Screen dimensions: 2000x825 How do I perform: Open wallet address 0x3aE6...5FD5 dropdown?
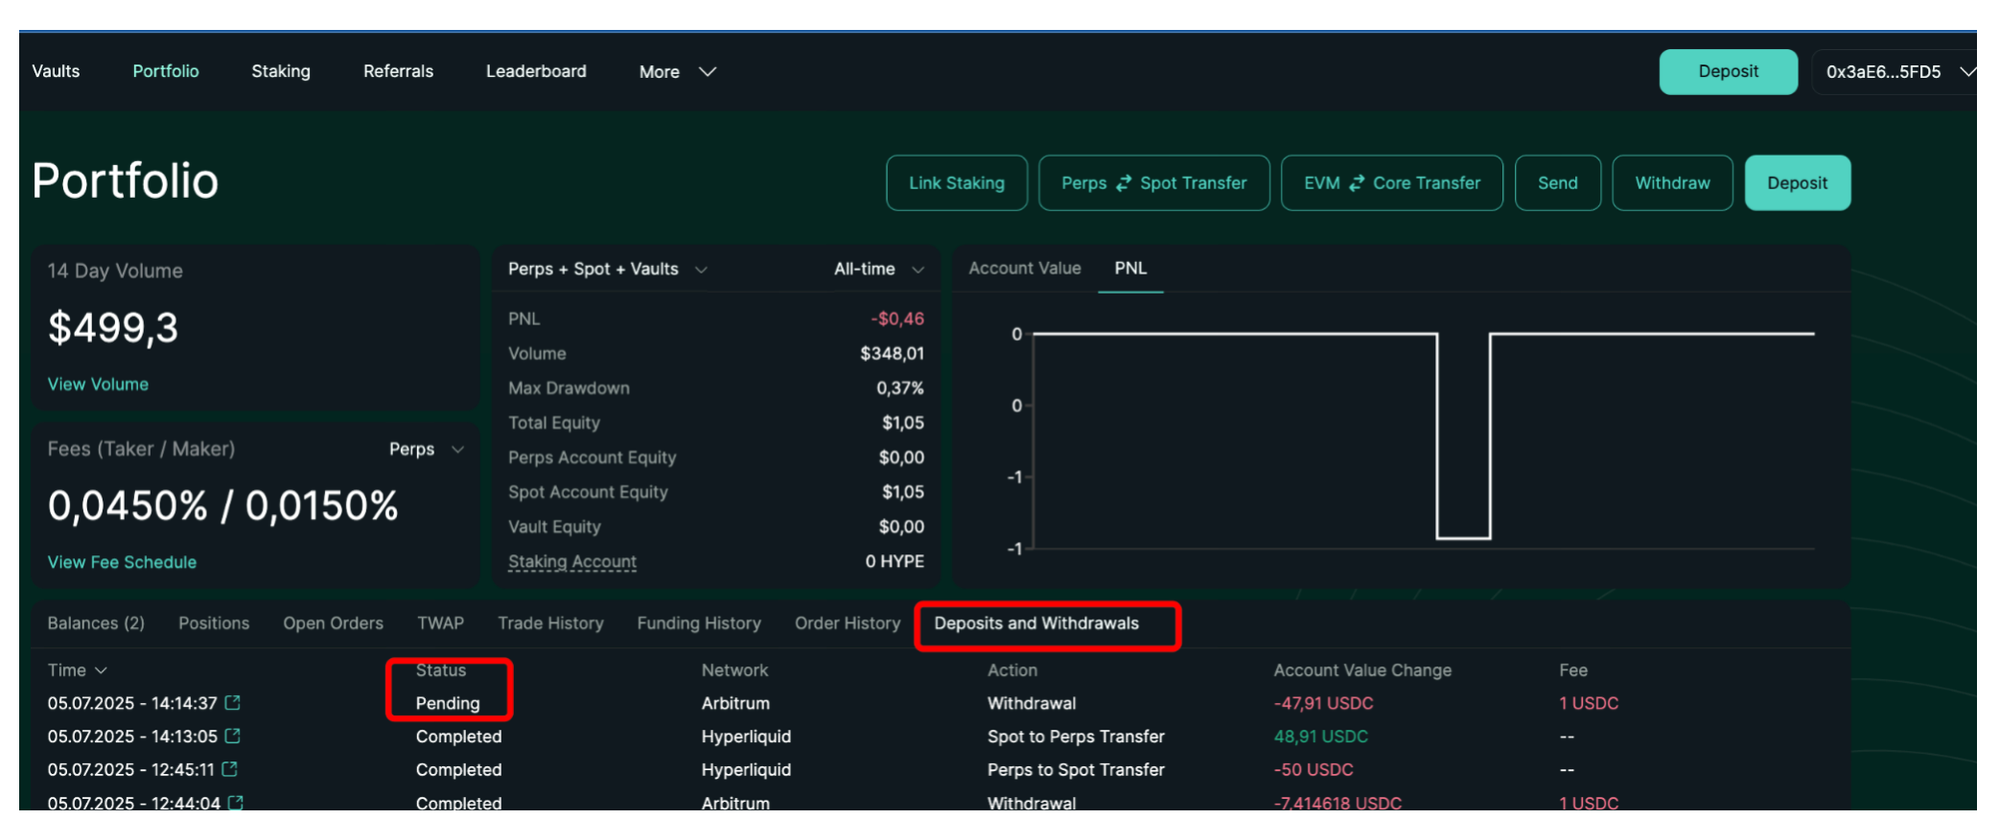point(1894,72)
